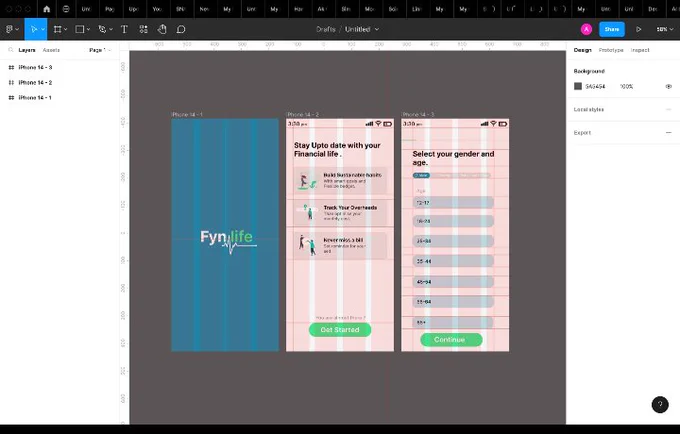Image resolution: width=680 pixels, height=434 pixels.
Task: Open the Resources components tool
Action: pyautogui.click(x=143, y=29)
